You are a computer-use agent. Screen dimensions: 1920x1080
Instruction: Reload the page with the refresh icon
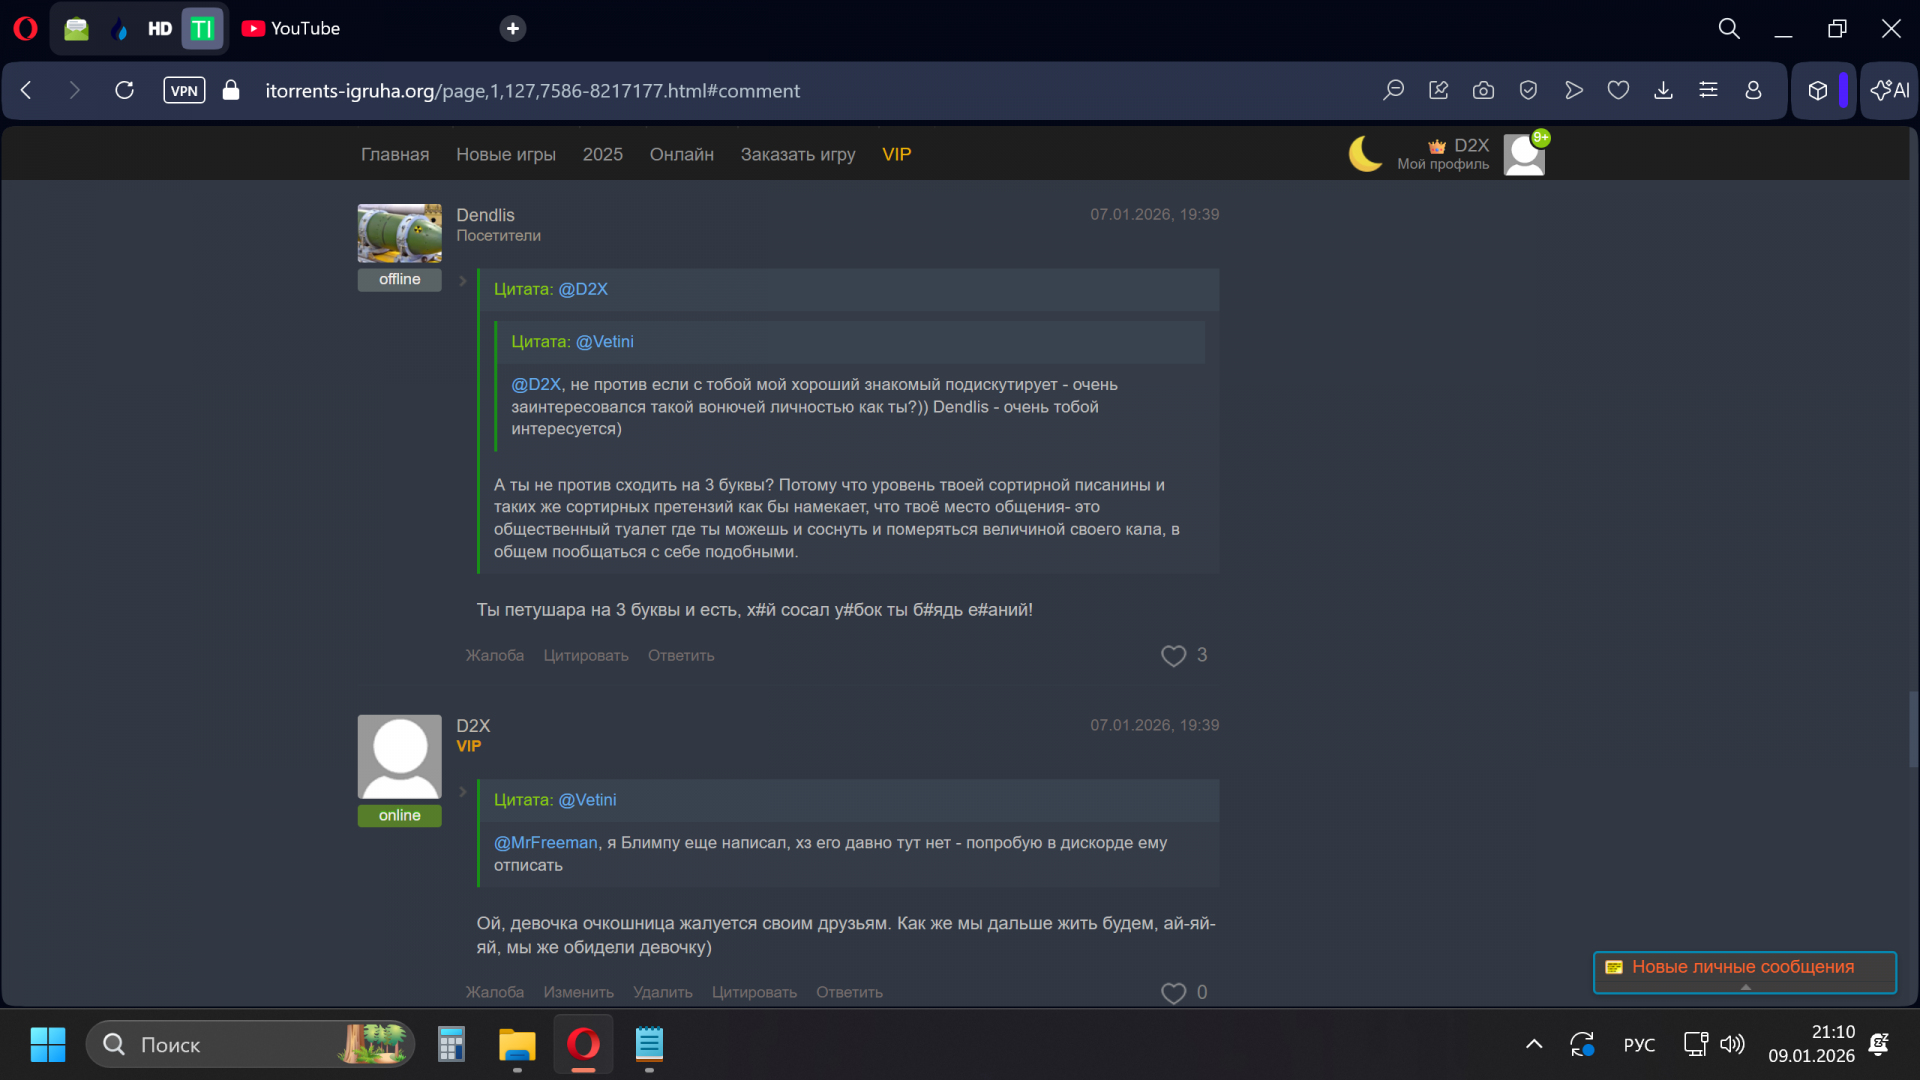coord(124,91)
